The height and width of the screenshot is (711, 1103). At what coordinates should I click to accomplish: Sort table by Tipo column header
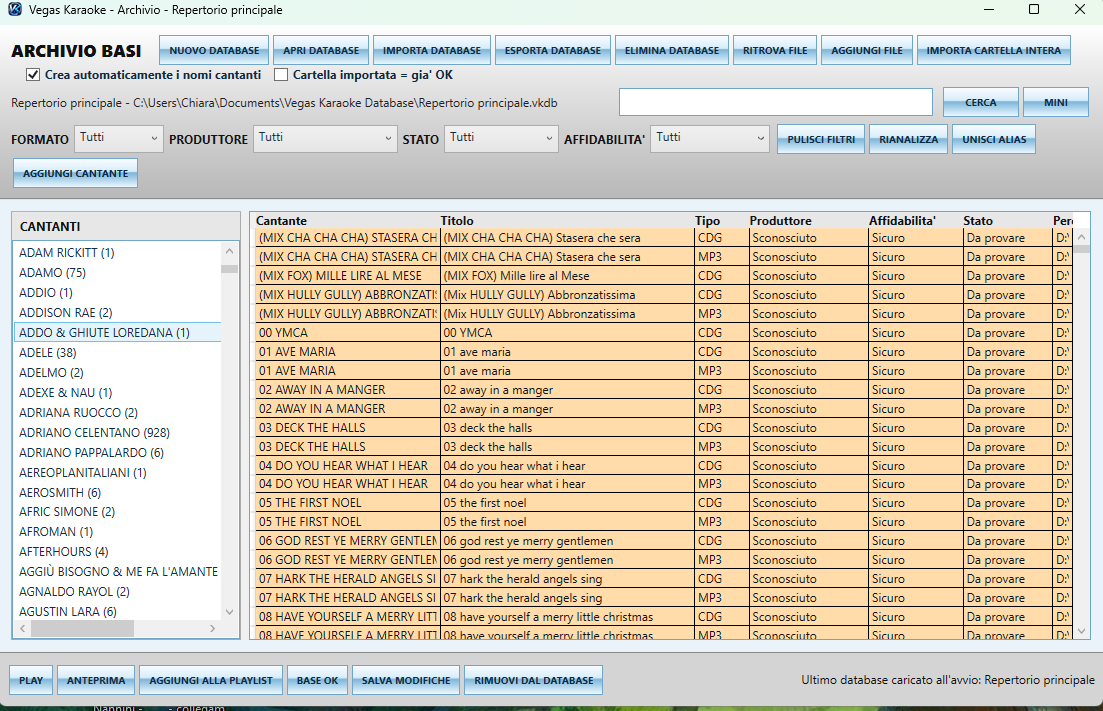pos(708,221)
